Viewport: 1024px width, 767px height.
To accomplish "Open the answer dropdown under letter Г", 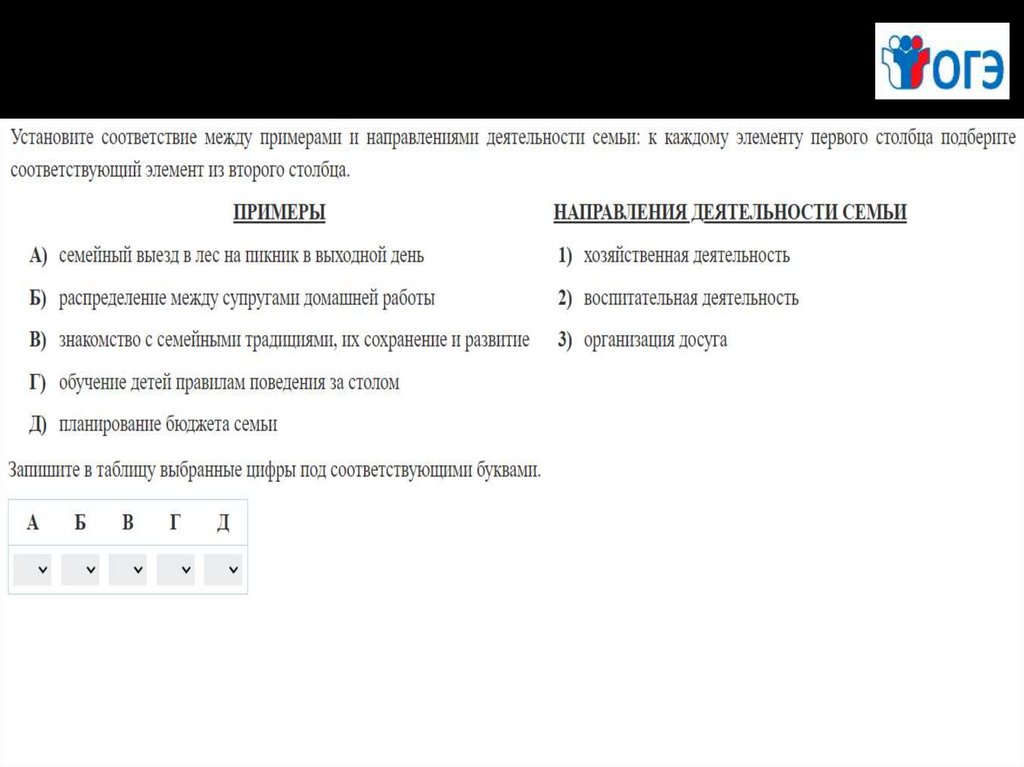I will 176,569.
